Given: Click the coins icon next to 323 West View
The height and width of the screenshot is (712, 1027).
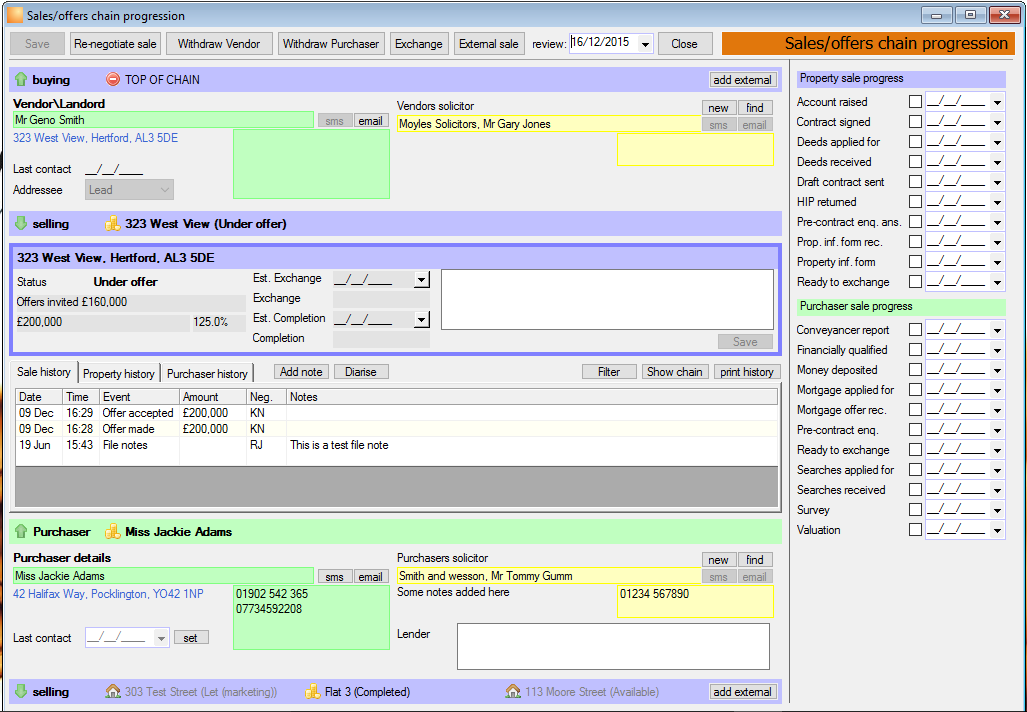Looking at the screenshot, I should 113,223.
